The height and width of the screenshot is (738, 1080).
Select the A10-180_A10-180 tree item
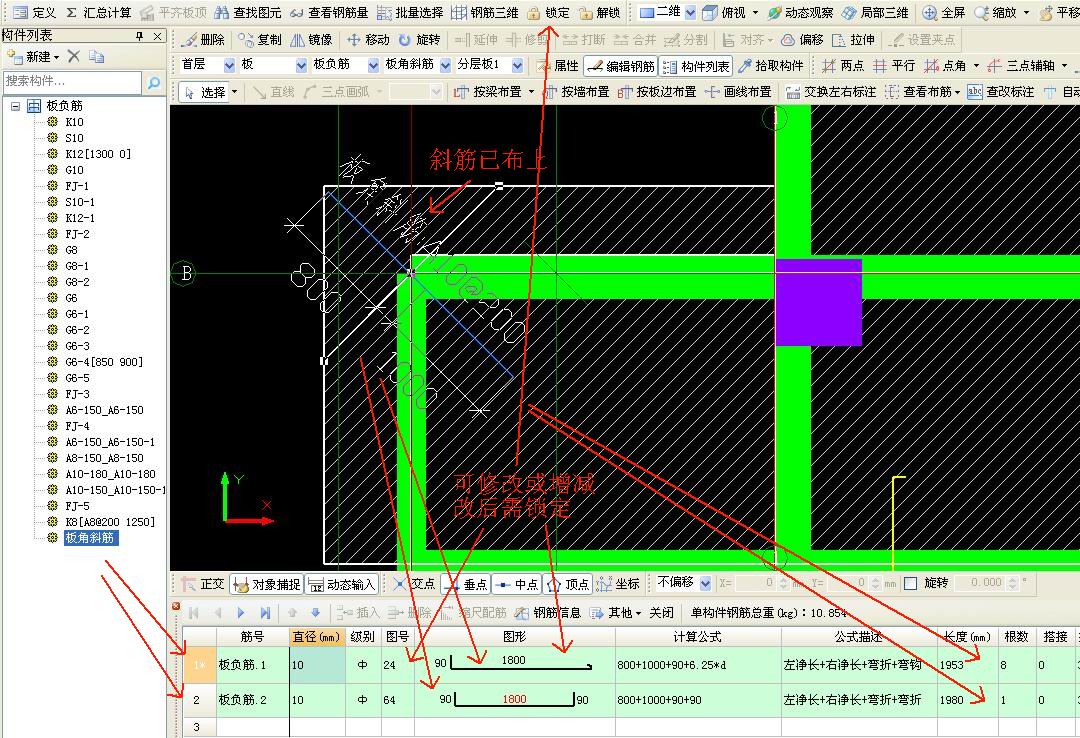click(x=110, y=474)
